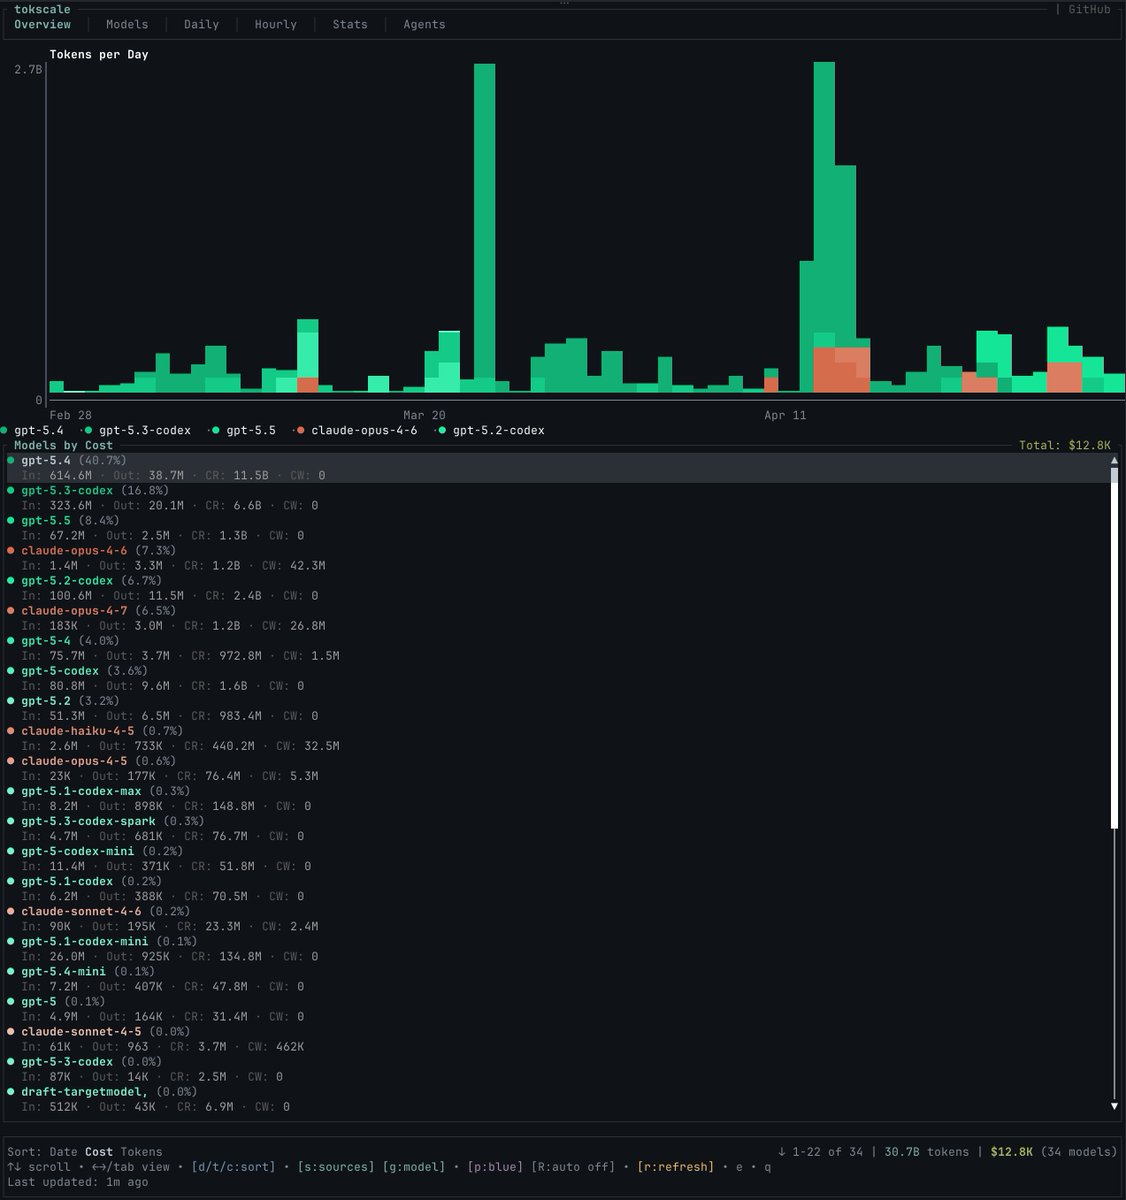Open the Hourly tab
The height and width of the screenshot is (1200, 1126).
click(276, 24)
